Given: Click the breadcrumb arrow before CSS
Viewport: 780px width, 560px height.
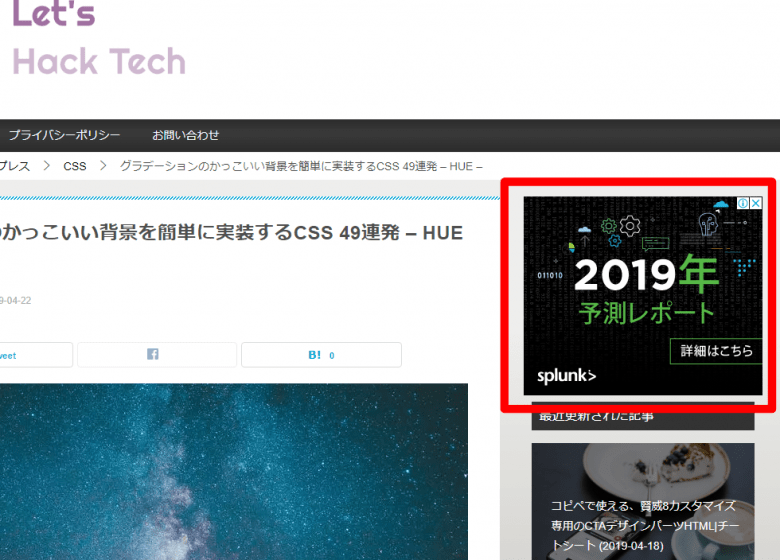Looking at the screenshot, I should pos(47,166).
